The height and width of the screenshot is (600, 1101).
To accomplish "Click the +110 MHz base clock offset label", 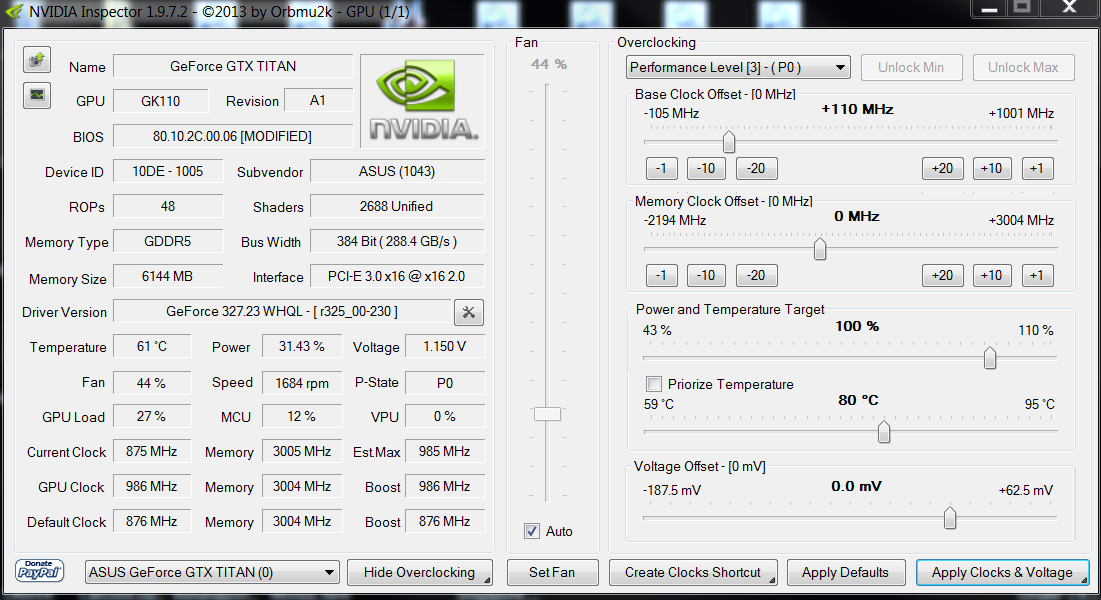I will (857, 110).
